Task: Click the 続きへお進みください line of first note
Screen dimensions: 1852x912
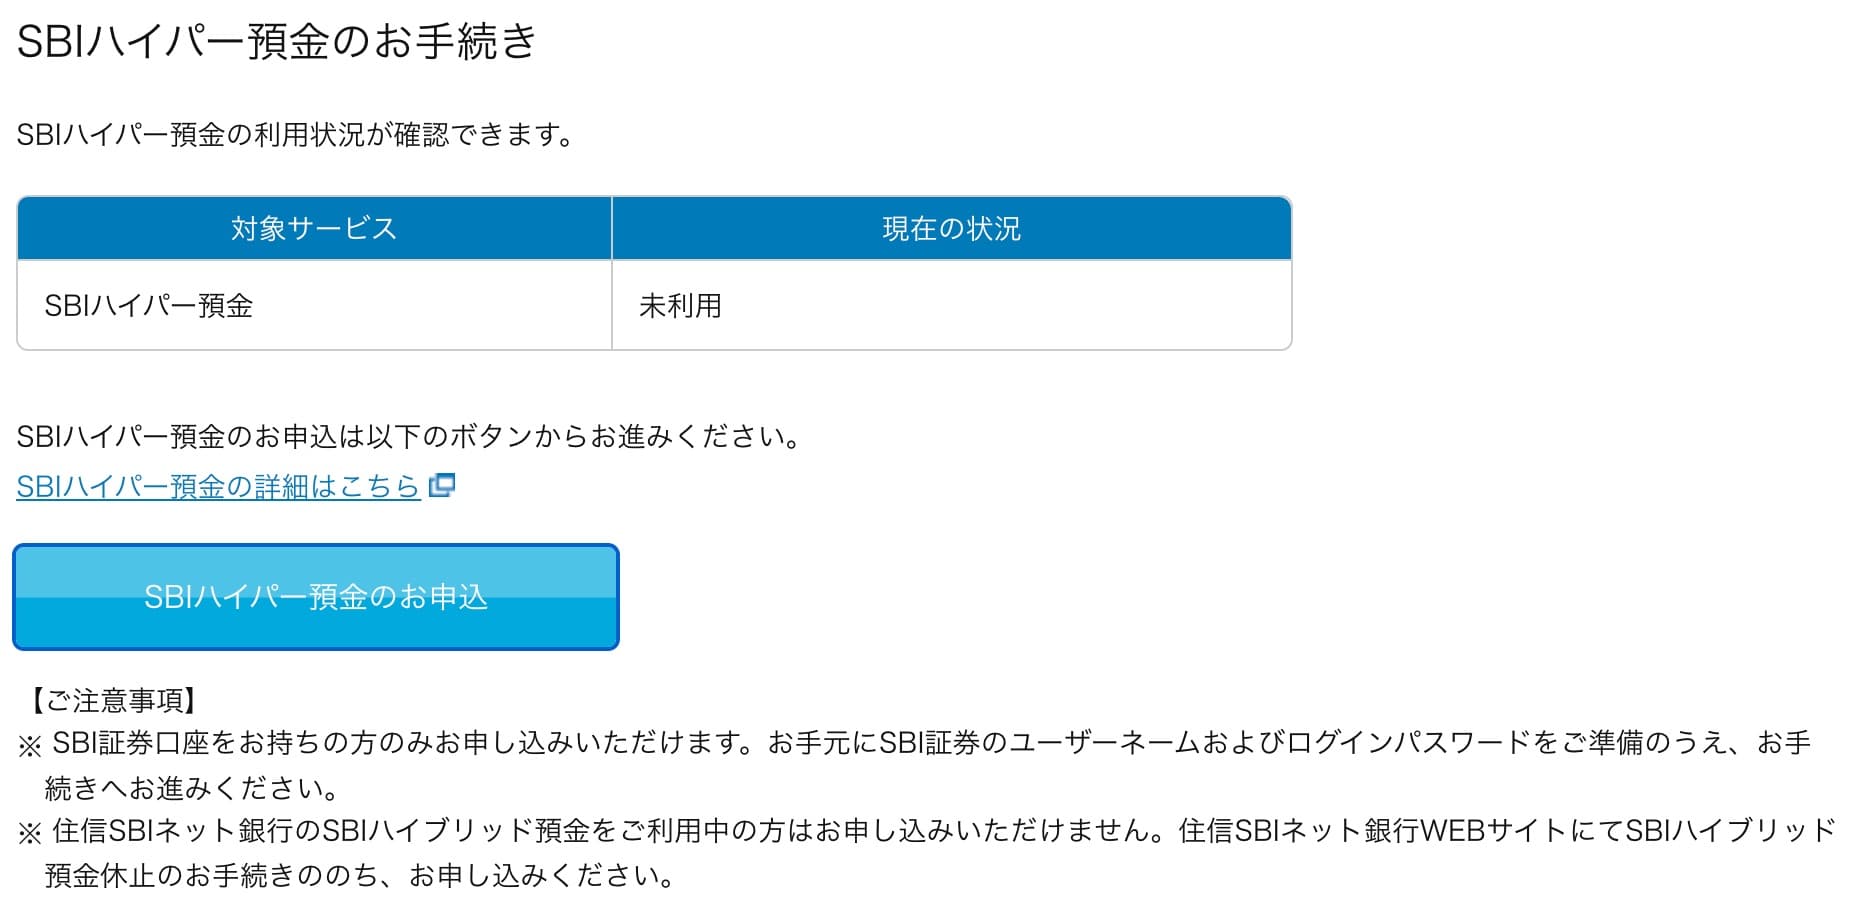Action: 192,788
